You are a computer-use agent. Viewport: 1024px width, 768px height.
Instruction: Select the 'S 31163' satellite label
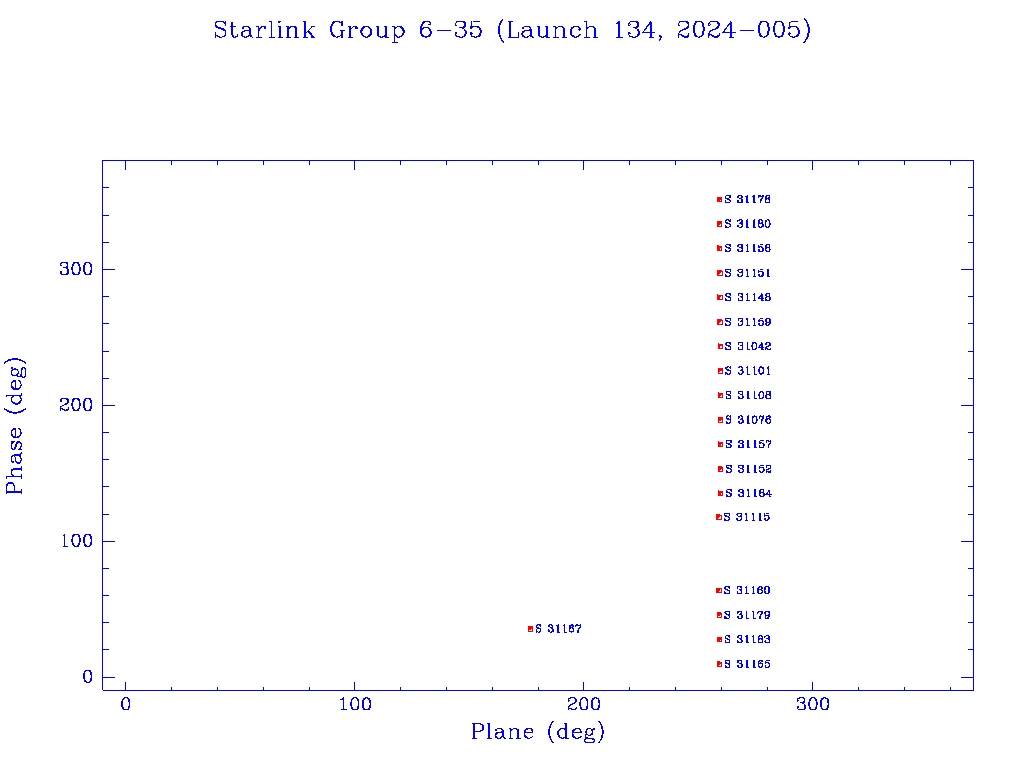[747, 639]
